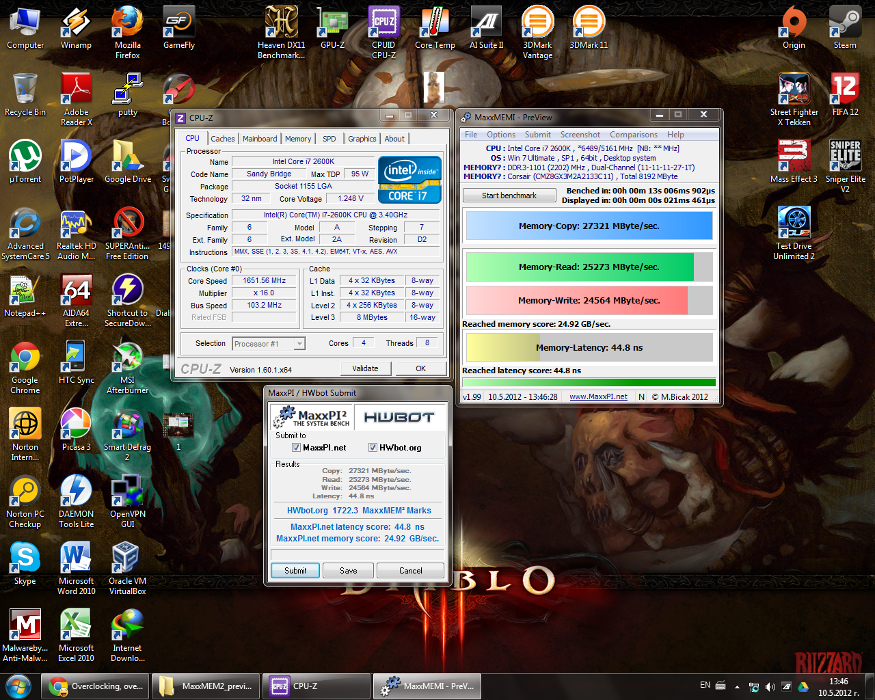Open SPD tab in CPU-Z
The height and width of the screenshot is (700, 875).
tap(329, 138)
